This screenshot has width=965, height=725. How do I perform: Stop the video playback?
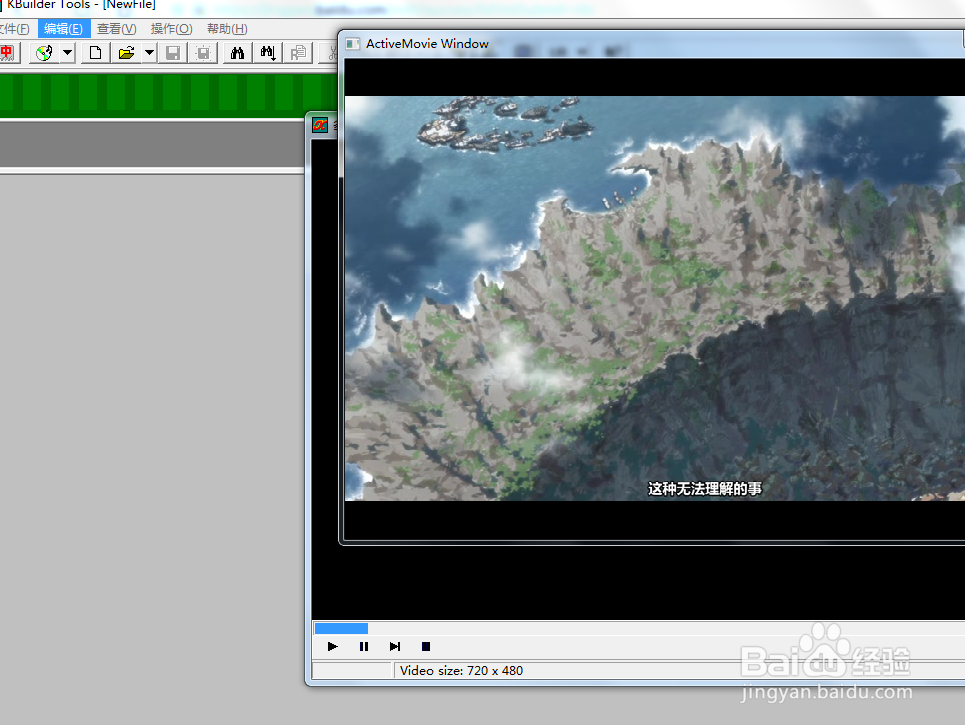(x=426, y=646)
